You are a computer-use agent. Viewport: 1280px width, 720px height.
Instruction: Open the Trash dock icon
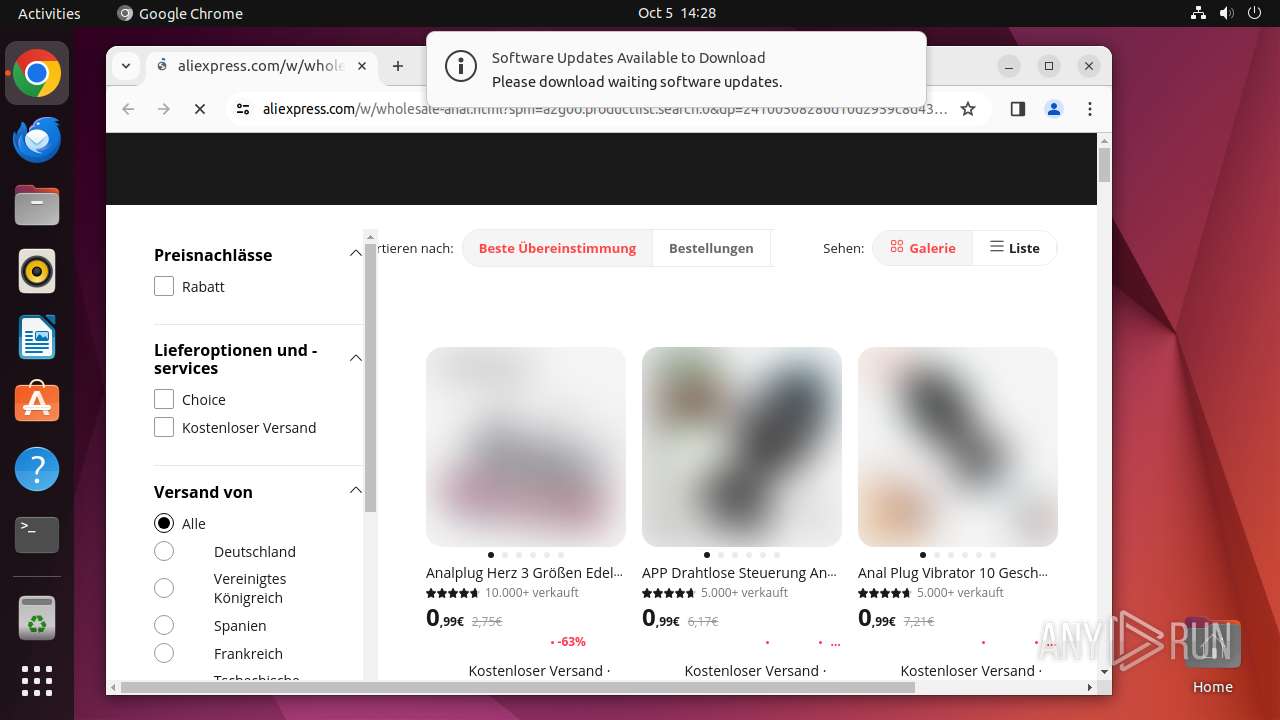[37, 617]
